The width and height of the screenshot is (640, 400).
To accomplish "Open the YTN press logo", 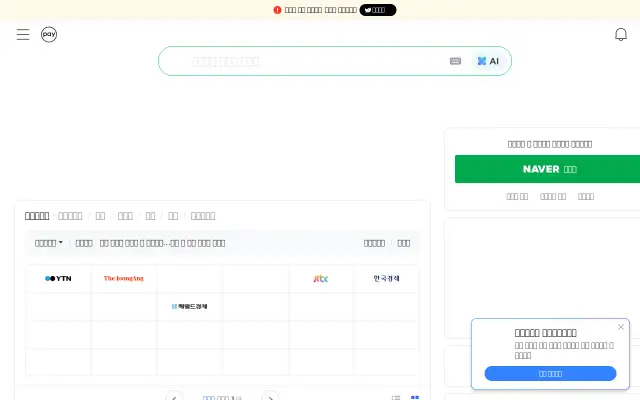I will tap(58, 278).
